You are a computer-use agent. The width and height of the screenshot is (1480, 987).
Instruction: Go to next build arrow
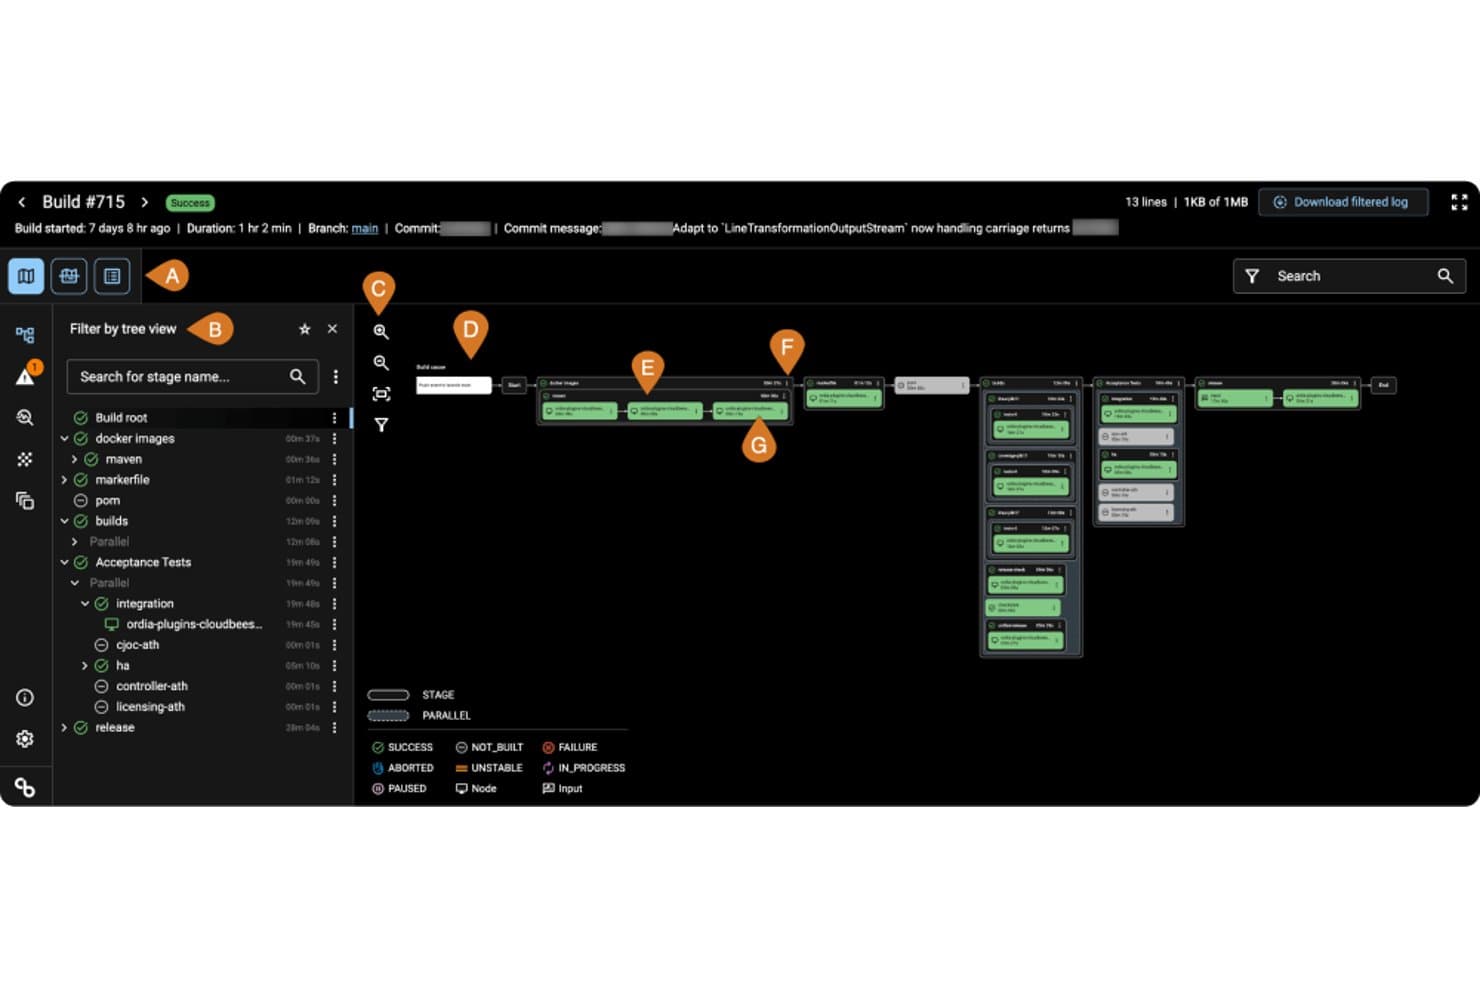click(x=144, y=202)
